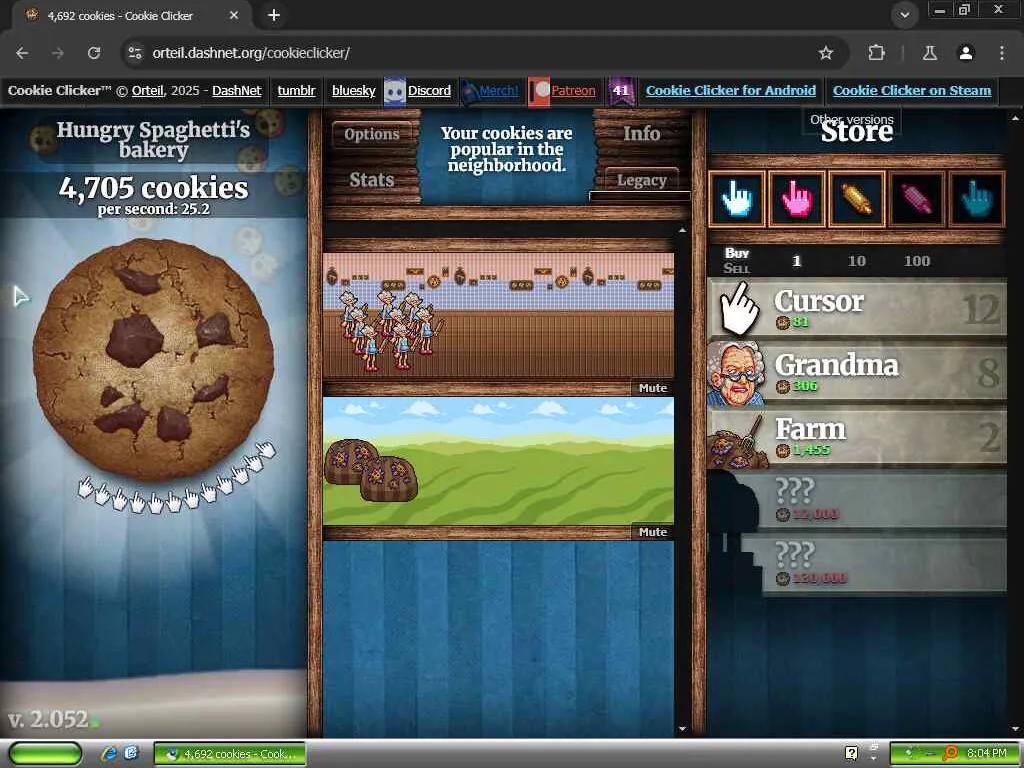The width and height of the screenshot is (1024, 768).
Task: Open the Legacy menu
Action: [x=641, y=180]
